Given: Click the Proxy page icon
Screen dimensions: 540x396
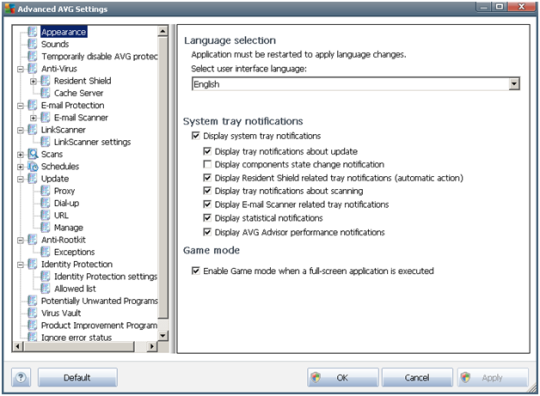Looking at the screenshot, I should pyautogui.click(x=45, y=190).
